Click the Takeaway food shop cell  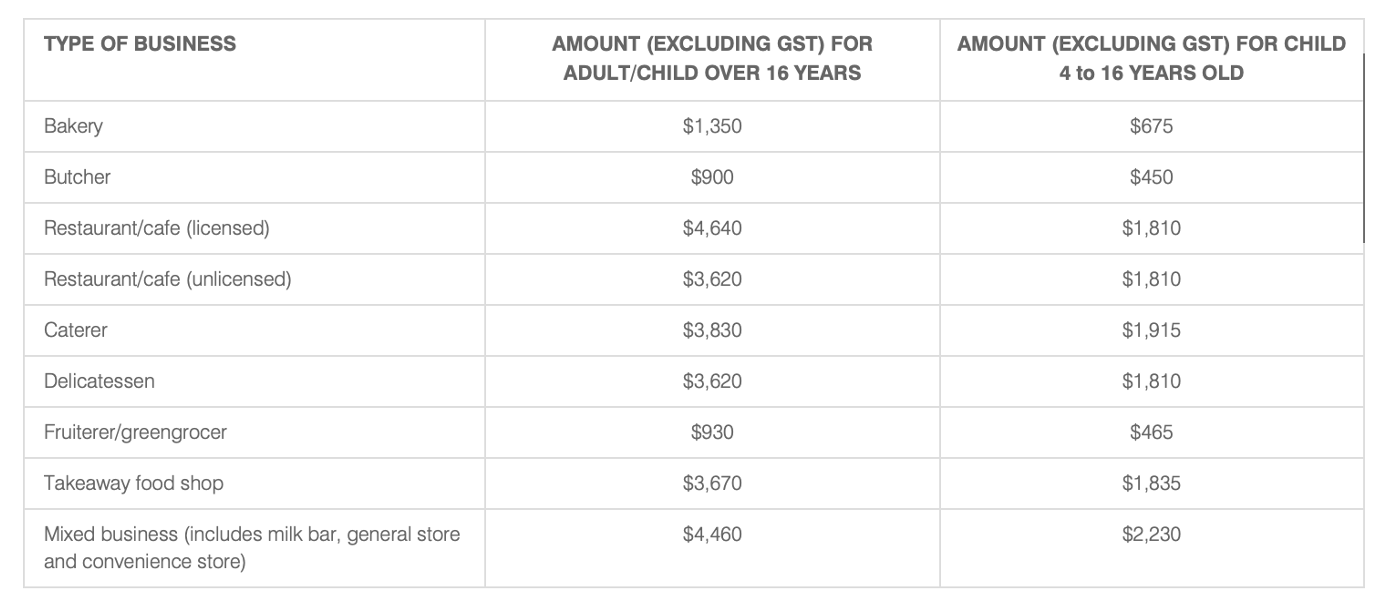point(133,483)
